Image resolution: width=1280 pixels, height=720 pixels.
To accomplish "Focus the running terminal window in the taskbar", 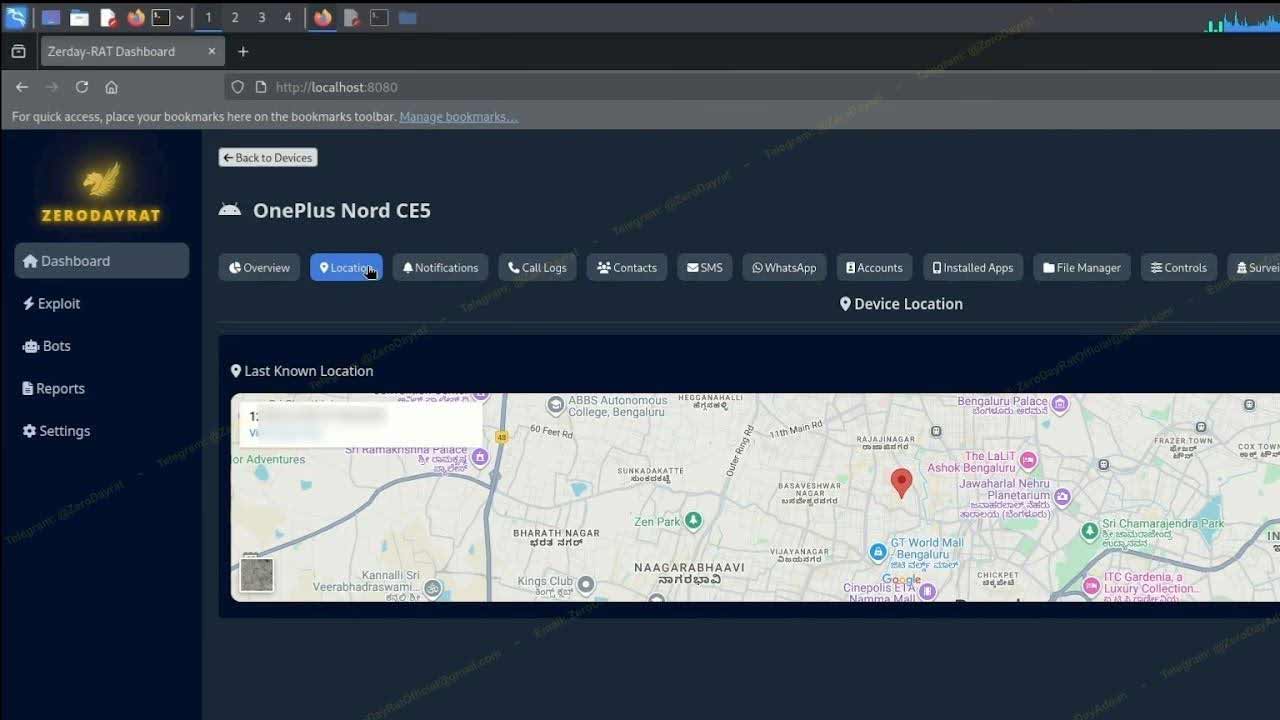I will (x=379, y=17).
